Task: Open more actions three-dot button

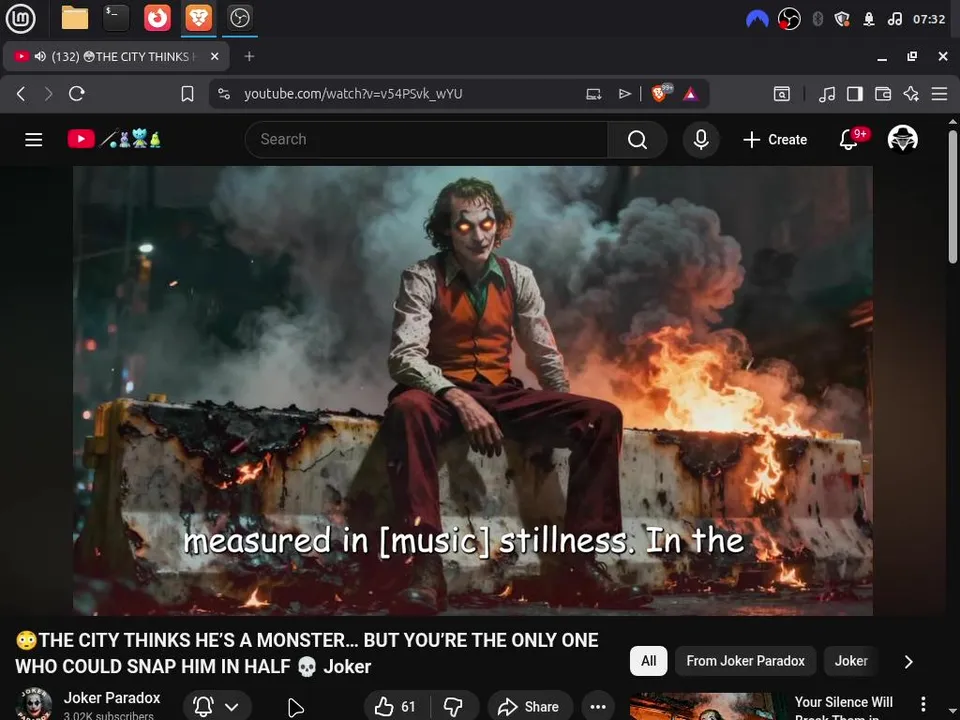Action: click(598, 707)
